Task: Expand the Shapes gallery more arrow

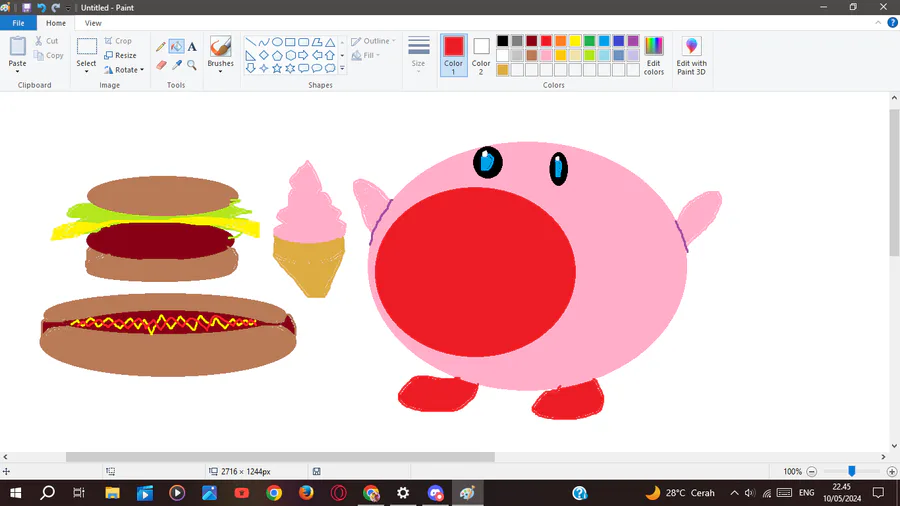Action: pyautogui.click(x=342, y=68)
